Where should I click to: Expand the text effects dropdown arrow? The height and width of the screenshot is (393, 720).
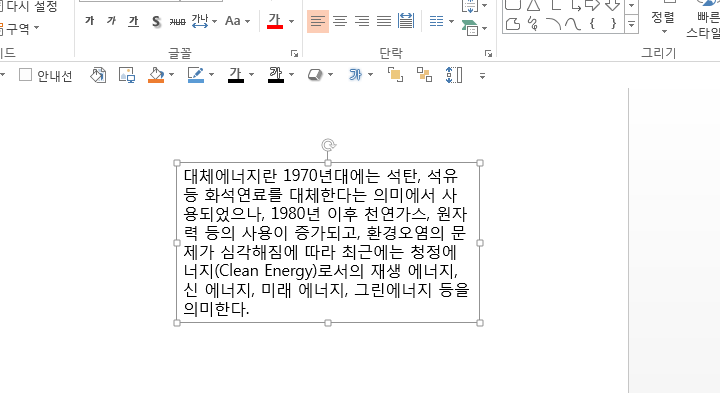(371, 74)
